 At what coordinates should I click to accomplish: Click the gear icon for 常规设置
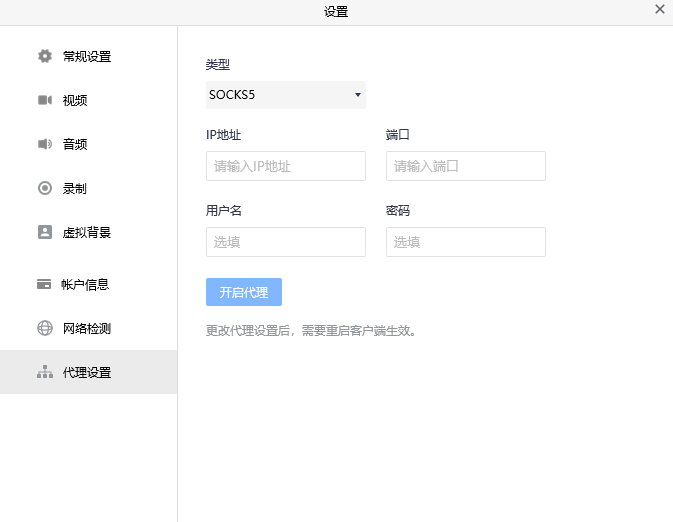[x=44, y=56]
